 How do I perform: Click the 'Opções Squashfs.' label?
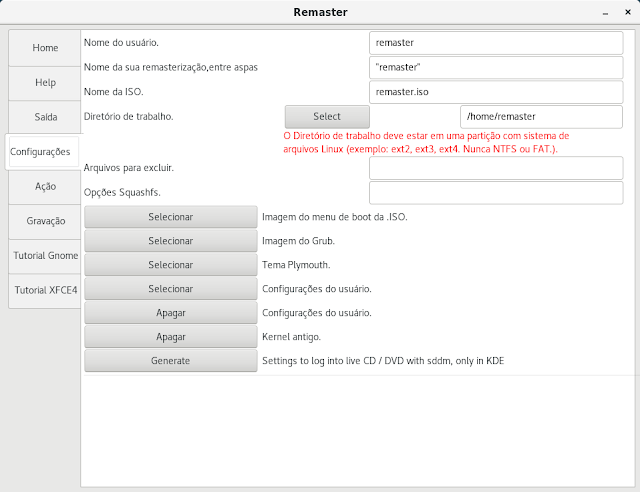122,193
